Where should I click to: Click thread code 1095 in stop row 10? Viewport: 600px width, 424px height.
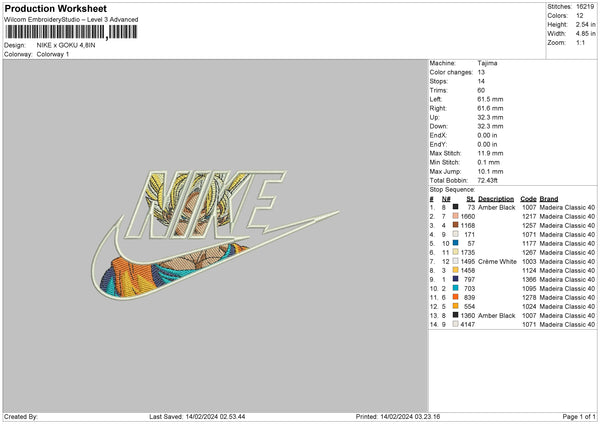[x=529, y=289]
